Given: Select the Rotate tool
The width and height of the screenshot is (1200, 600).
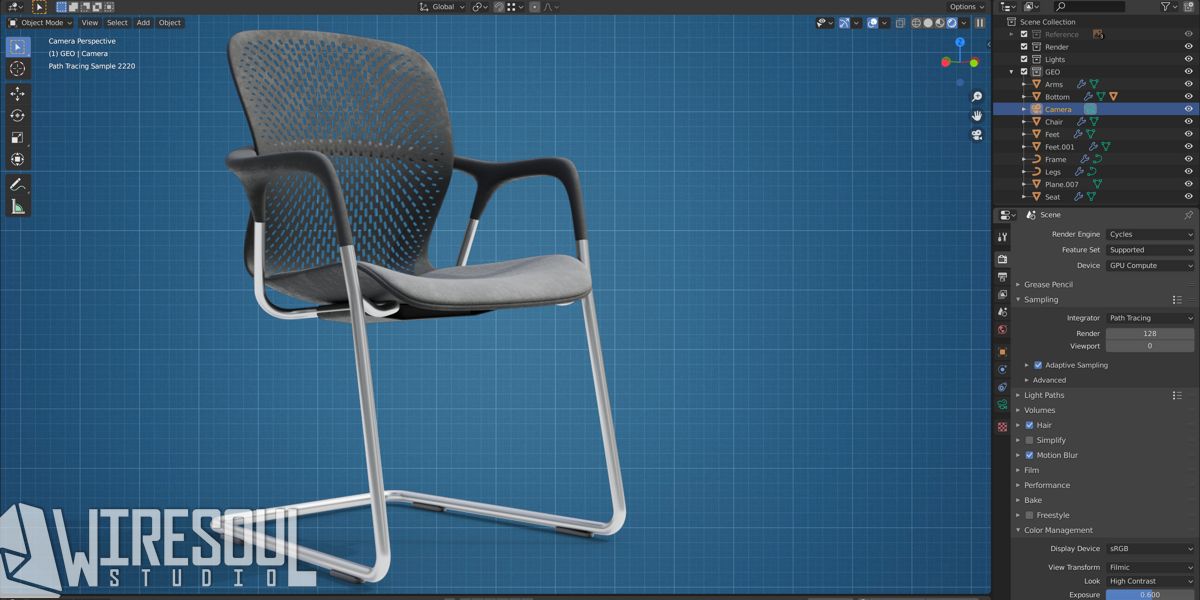Looking at the screenshot, I should point(17,115).
